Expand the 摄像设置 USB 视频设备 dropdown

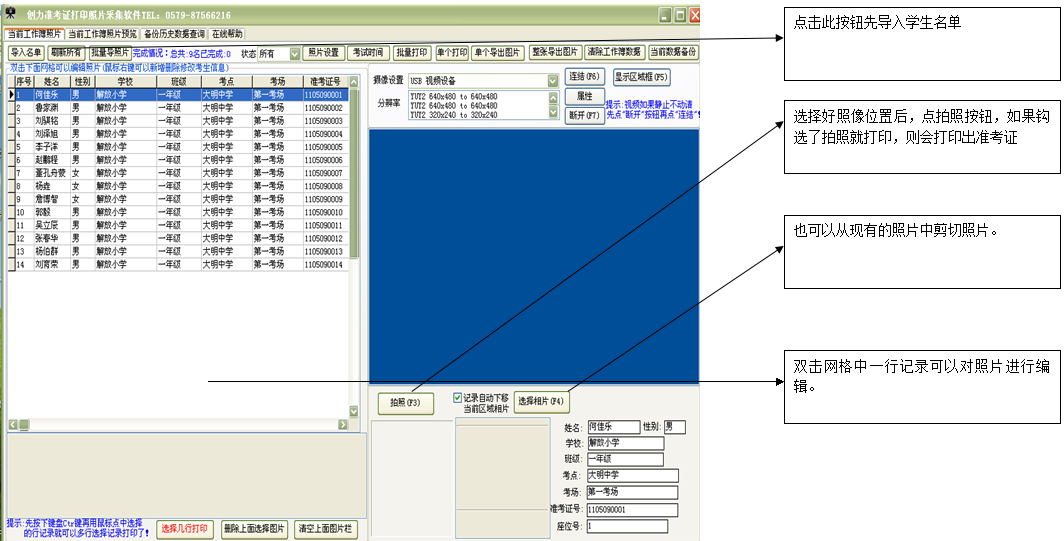pyautogui.click(x=553, y=81)
